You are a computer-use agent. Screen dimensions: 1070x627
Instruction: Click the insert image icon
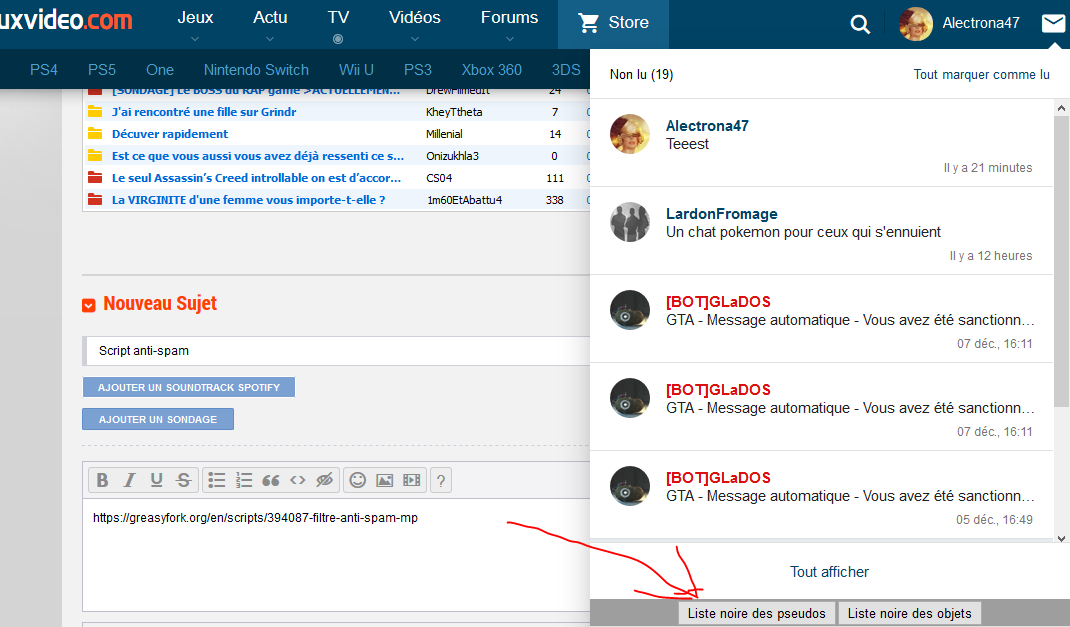point(384,481)
